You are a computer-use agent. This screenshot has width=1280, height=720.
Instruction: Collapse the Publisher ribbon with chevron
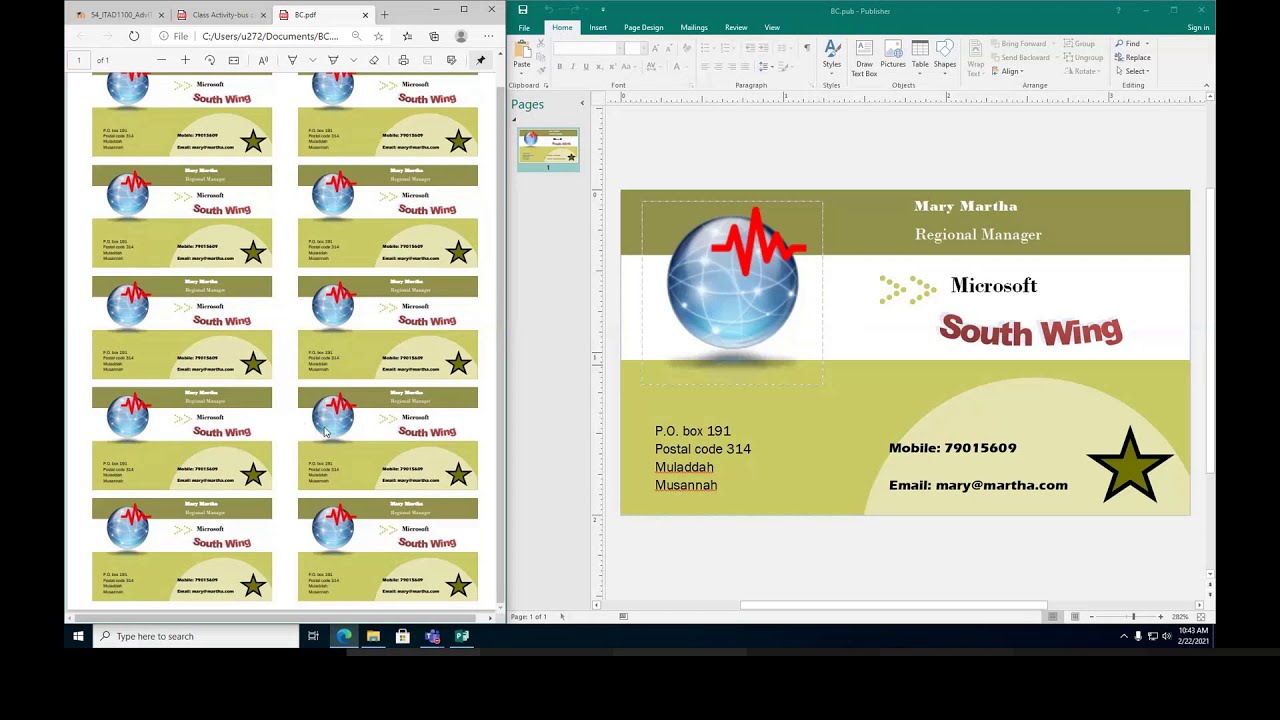1206,85
